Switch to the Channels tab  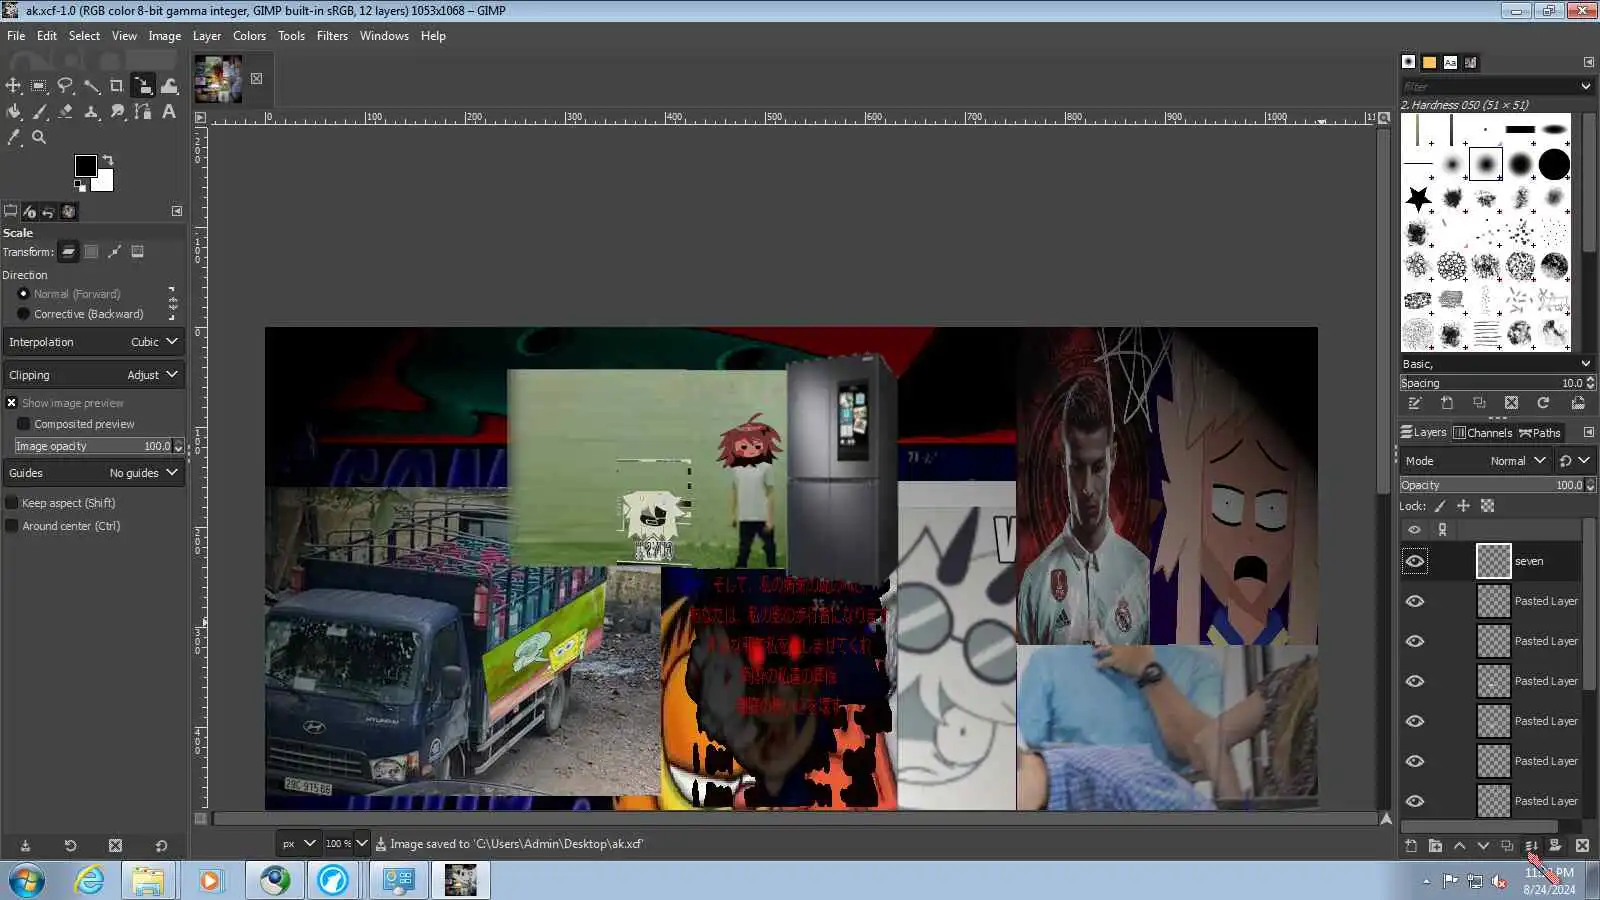pyautogui.click(x=1483, y=433)
